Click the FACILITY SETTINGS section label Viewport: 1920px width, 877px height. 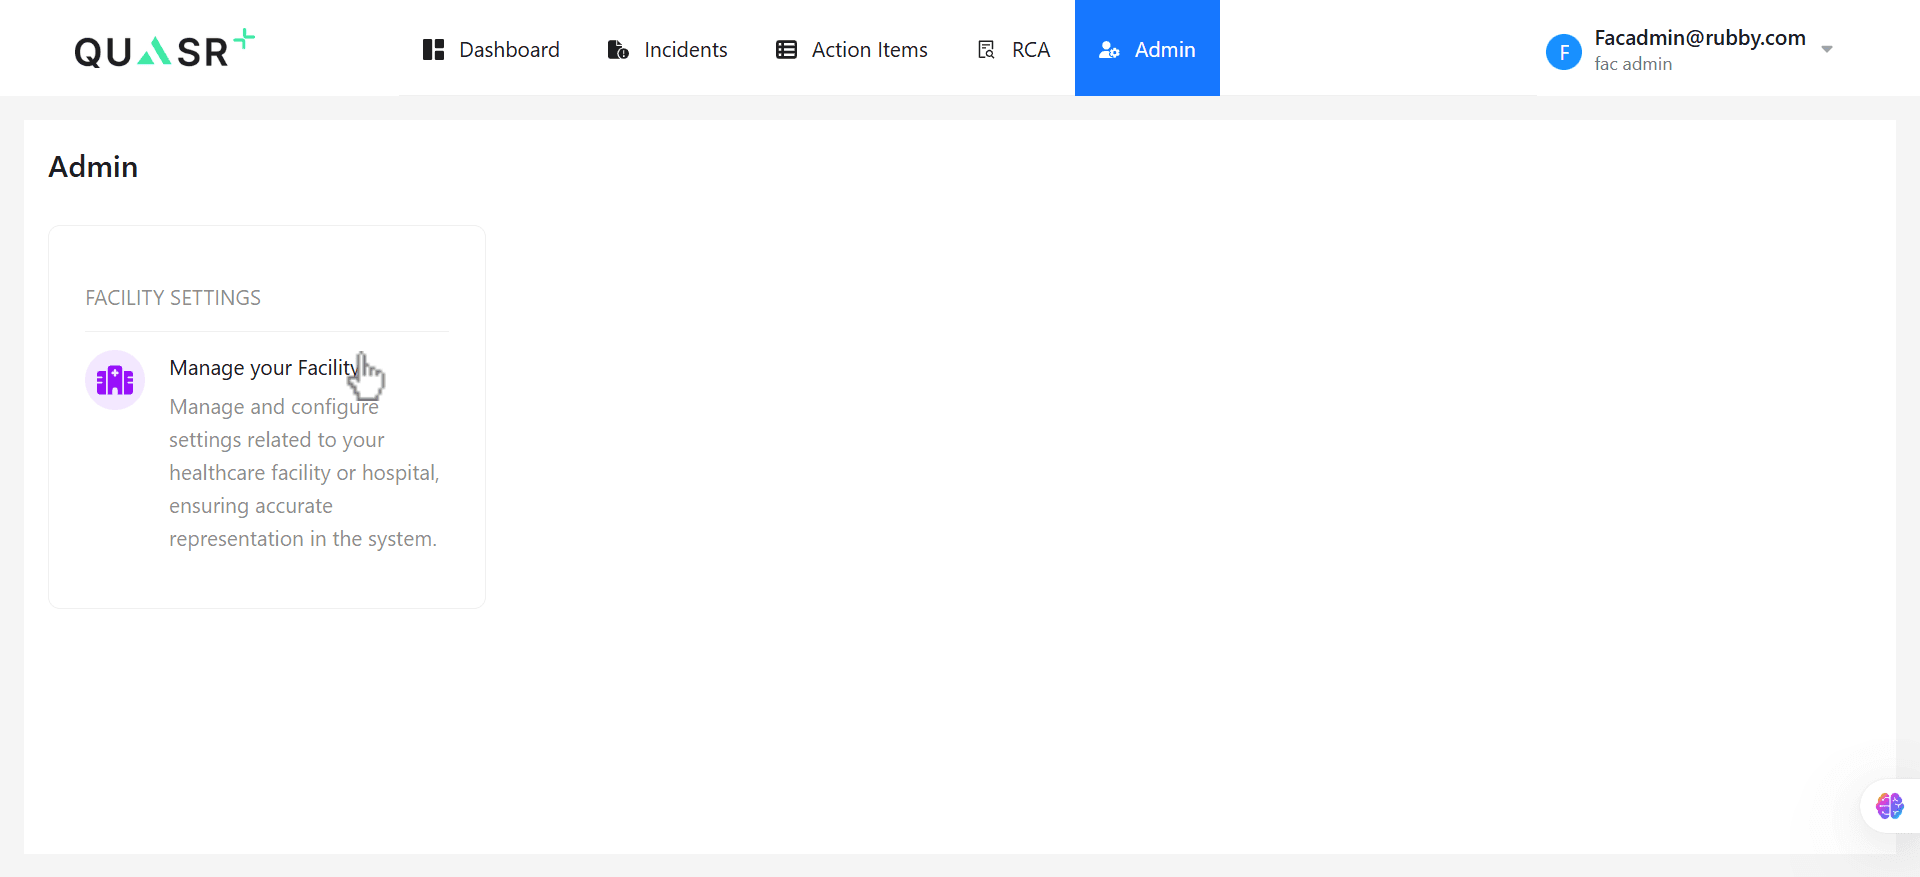[x=173, y=298]
